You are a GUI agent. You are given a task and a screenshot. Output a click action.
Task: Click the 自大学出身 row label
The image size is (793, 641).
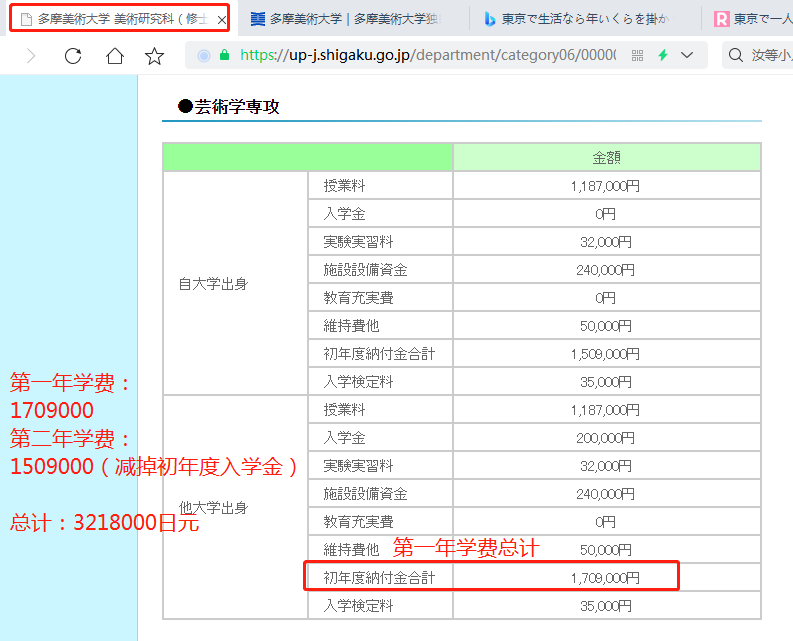(213, 284)
